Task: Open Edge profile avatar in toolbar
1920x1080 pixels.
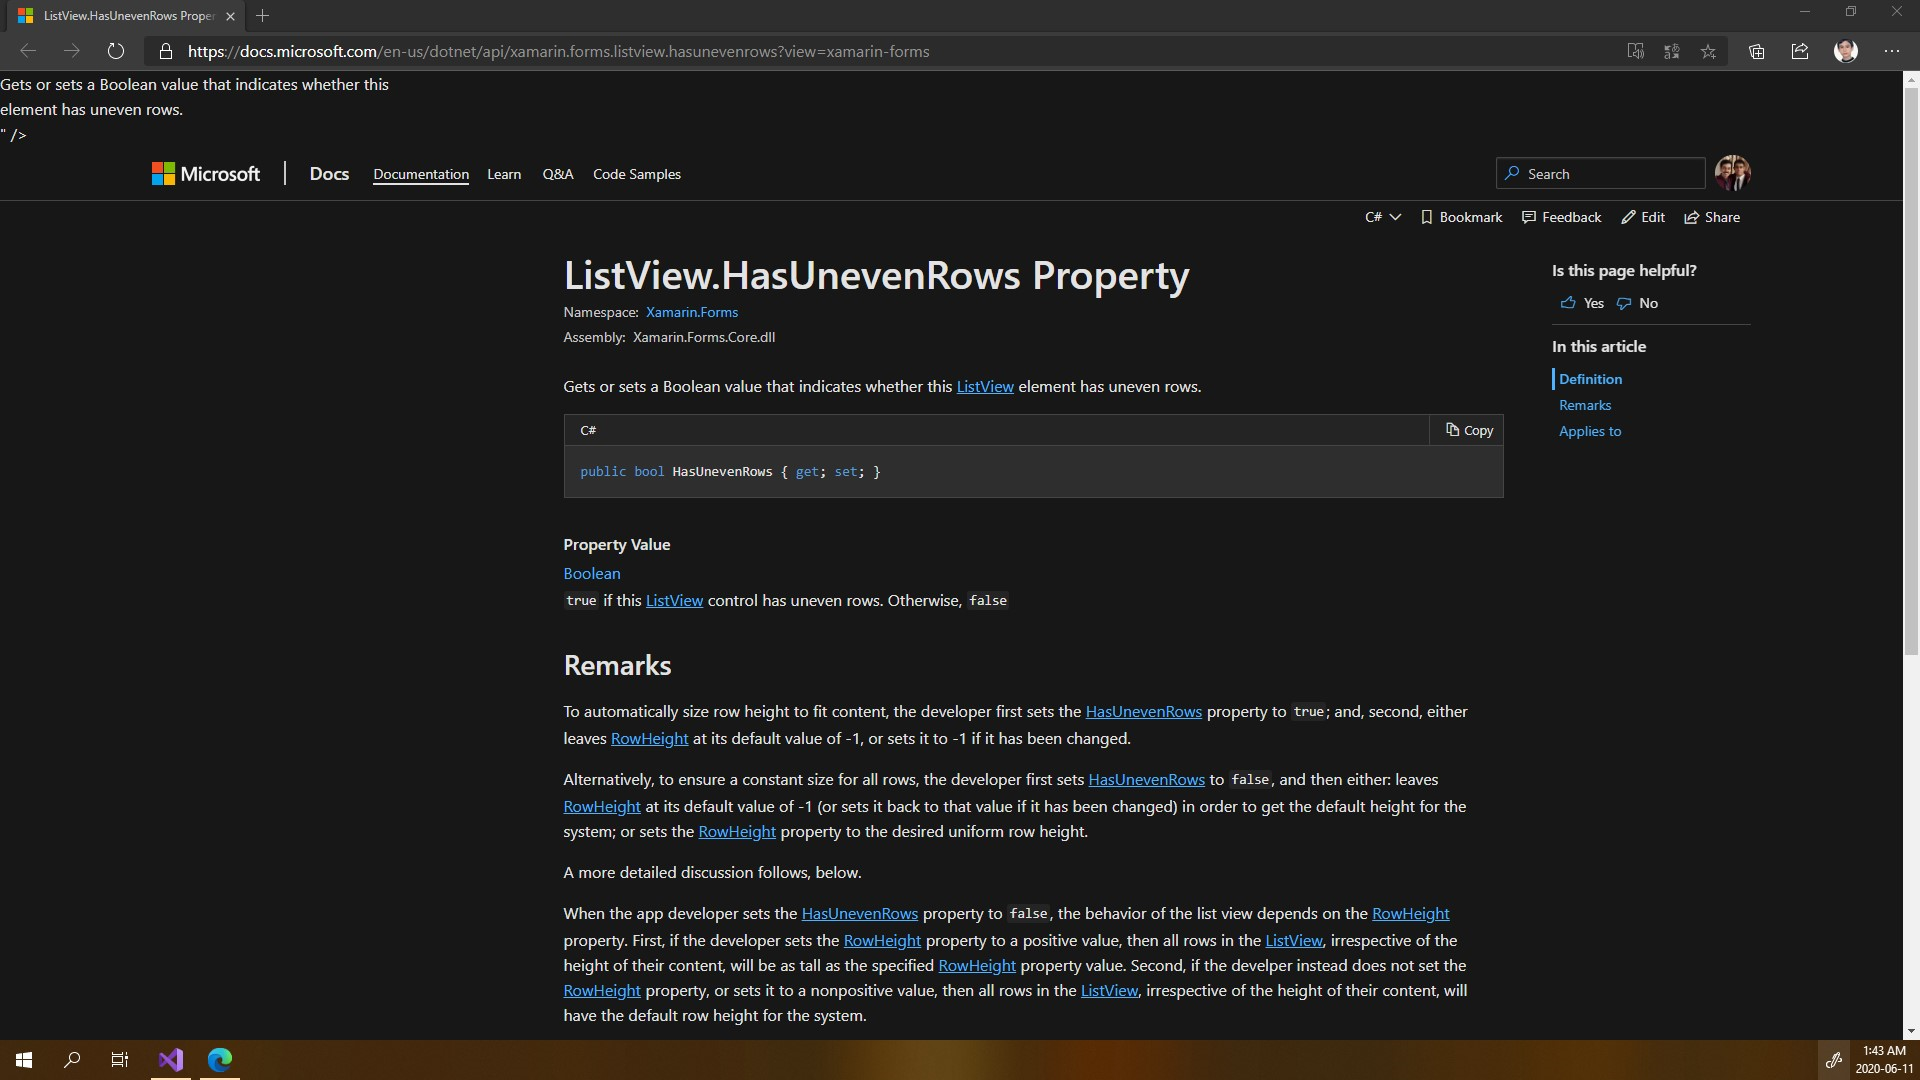Action: tap(1846, 51)
